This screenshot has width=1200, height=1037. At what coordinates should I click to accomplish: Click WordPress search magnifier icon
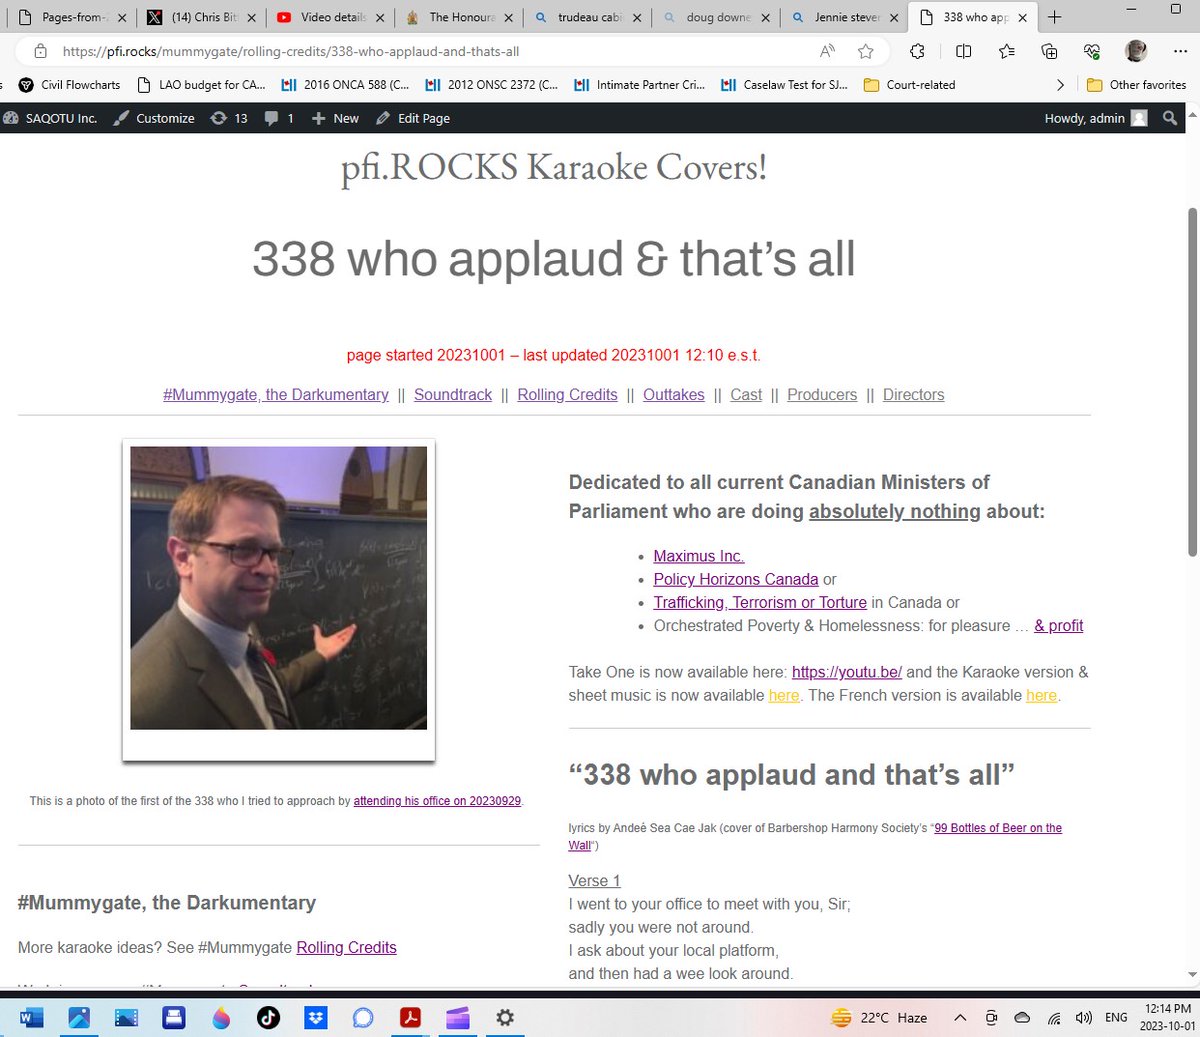(1170, 118)
